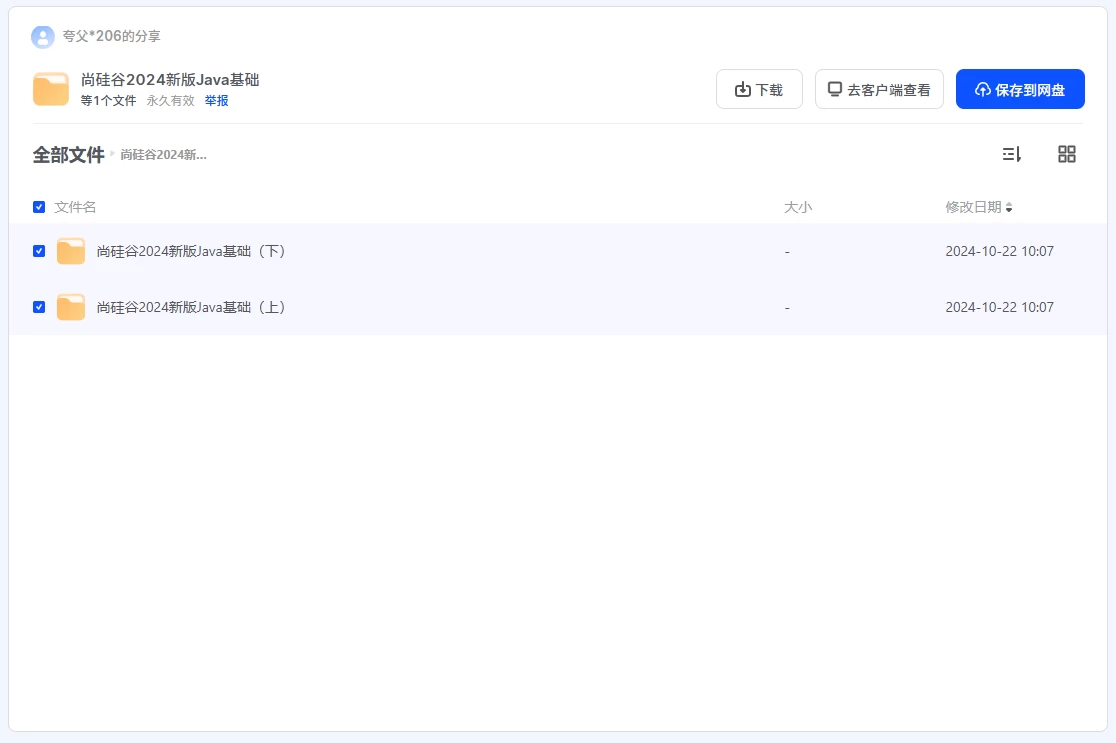Switch to grid view layout icon
The height and width of the screenshot is (743, 1116).
click(x=1067, y=154)
